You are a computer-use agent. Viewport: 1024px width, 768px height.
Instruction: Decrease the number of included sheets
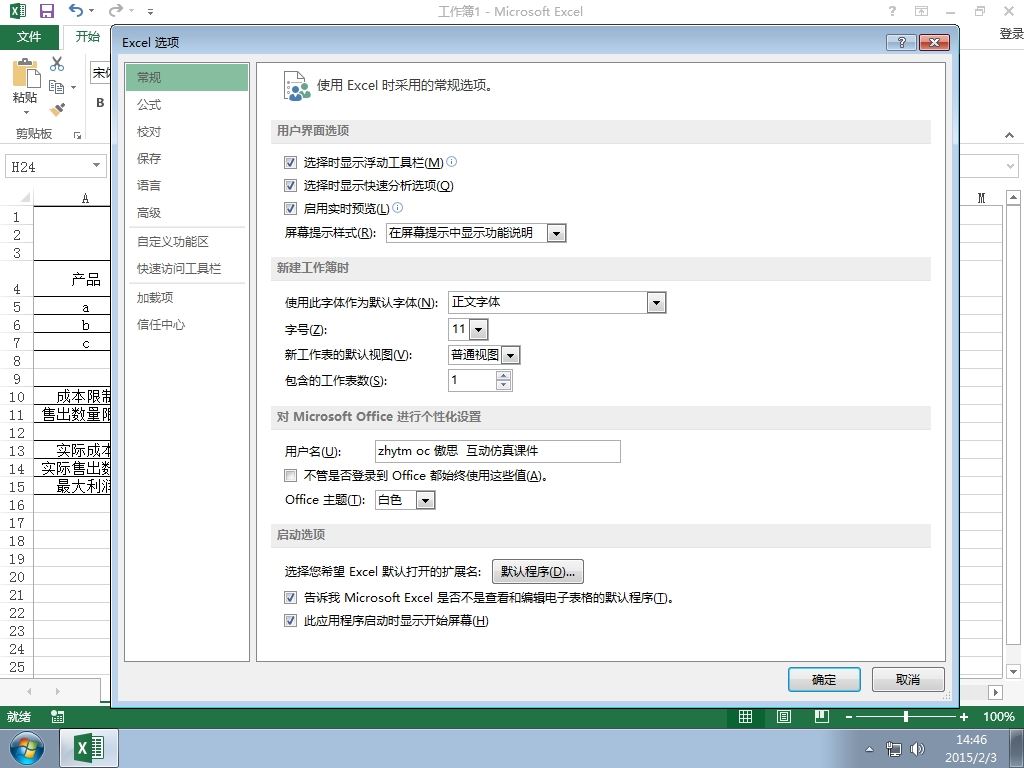click(503, 385)
